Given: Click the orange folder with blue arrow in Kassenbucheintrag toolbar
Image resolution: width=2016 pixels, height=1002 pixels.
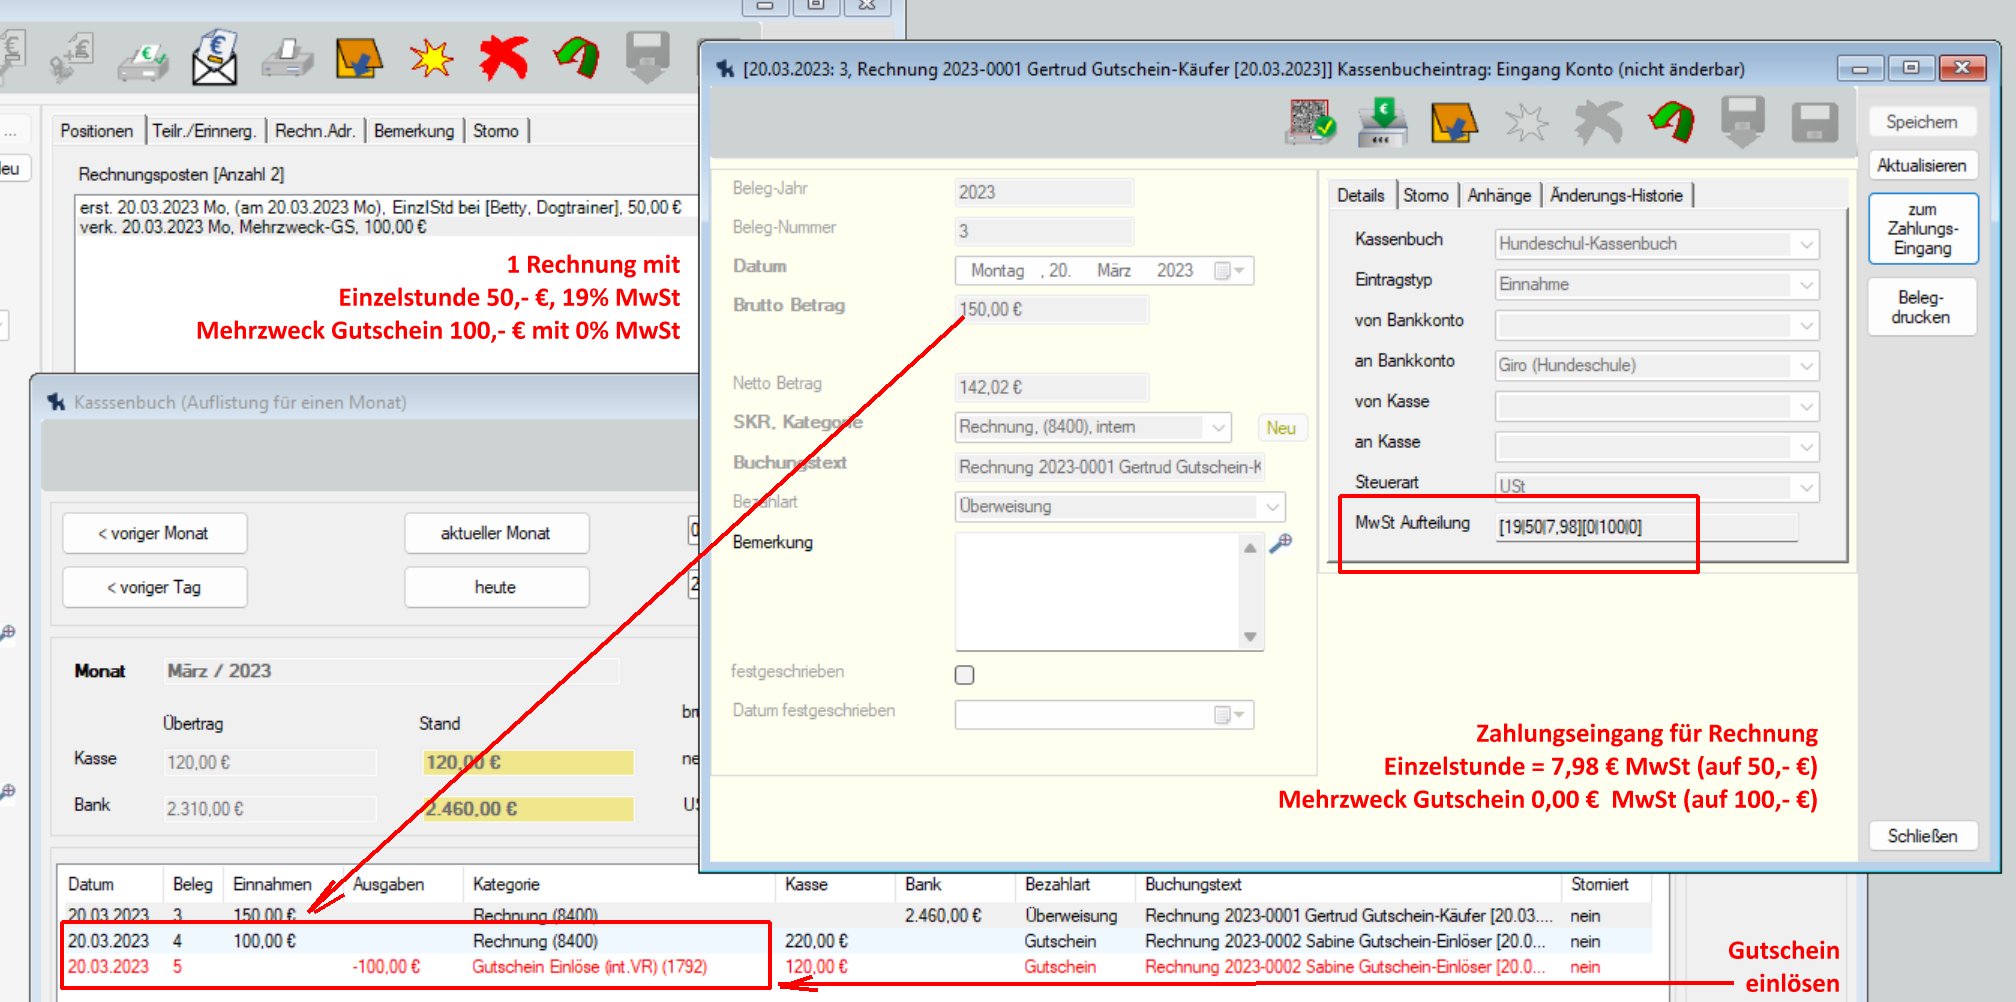Looking at the screenshot, I should point(1453,123).
